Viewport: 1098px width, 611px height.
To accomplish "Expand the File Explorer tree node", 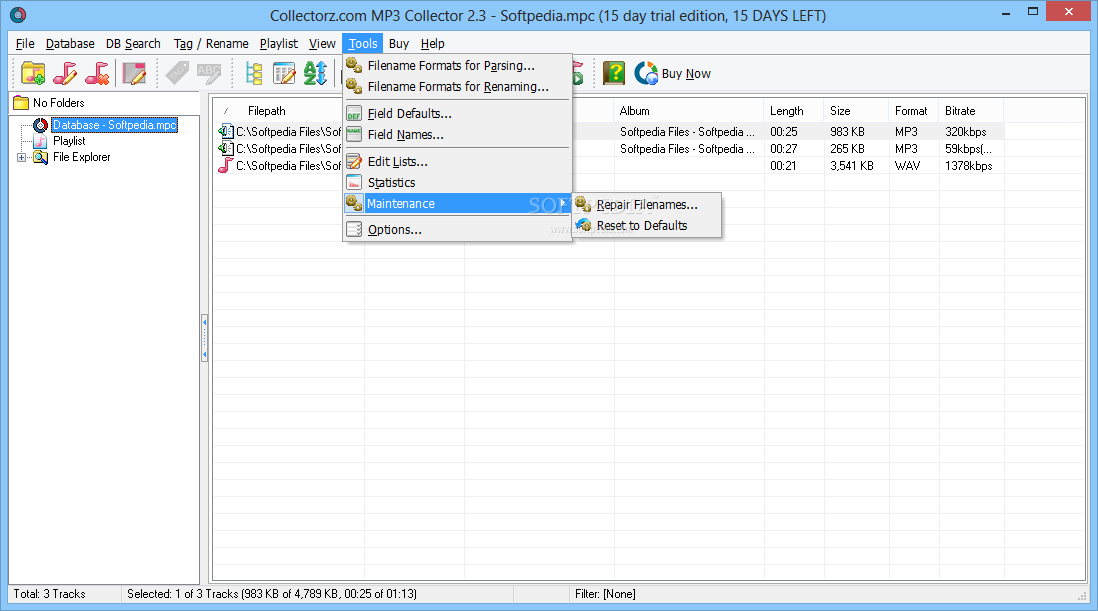I will [22, 157].
